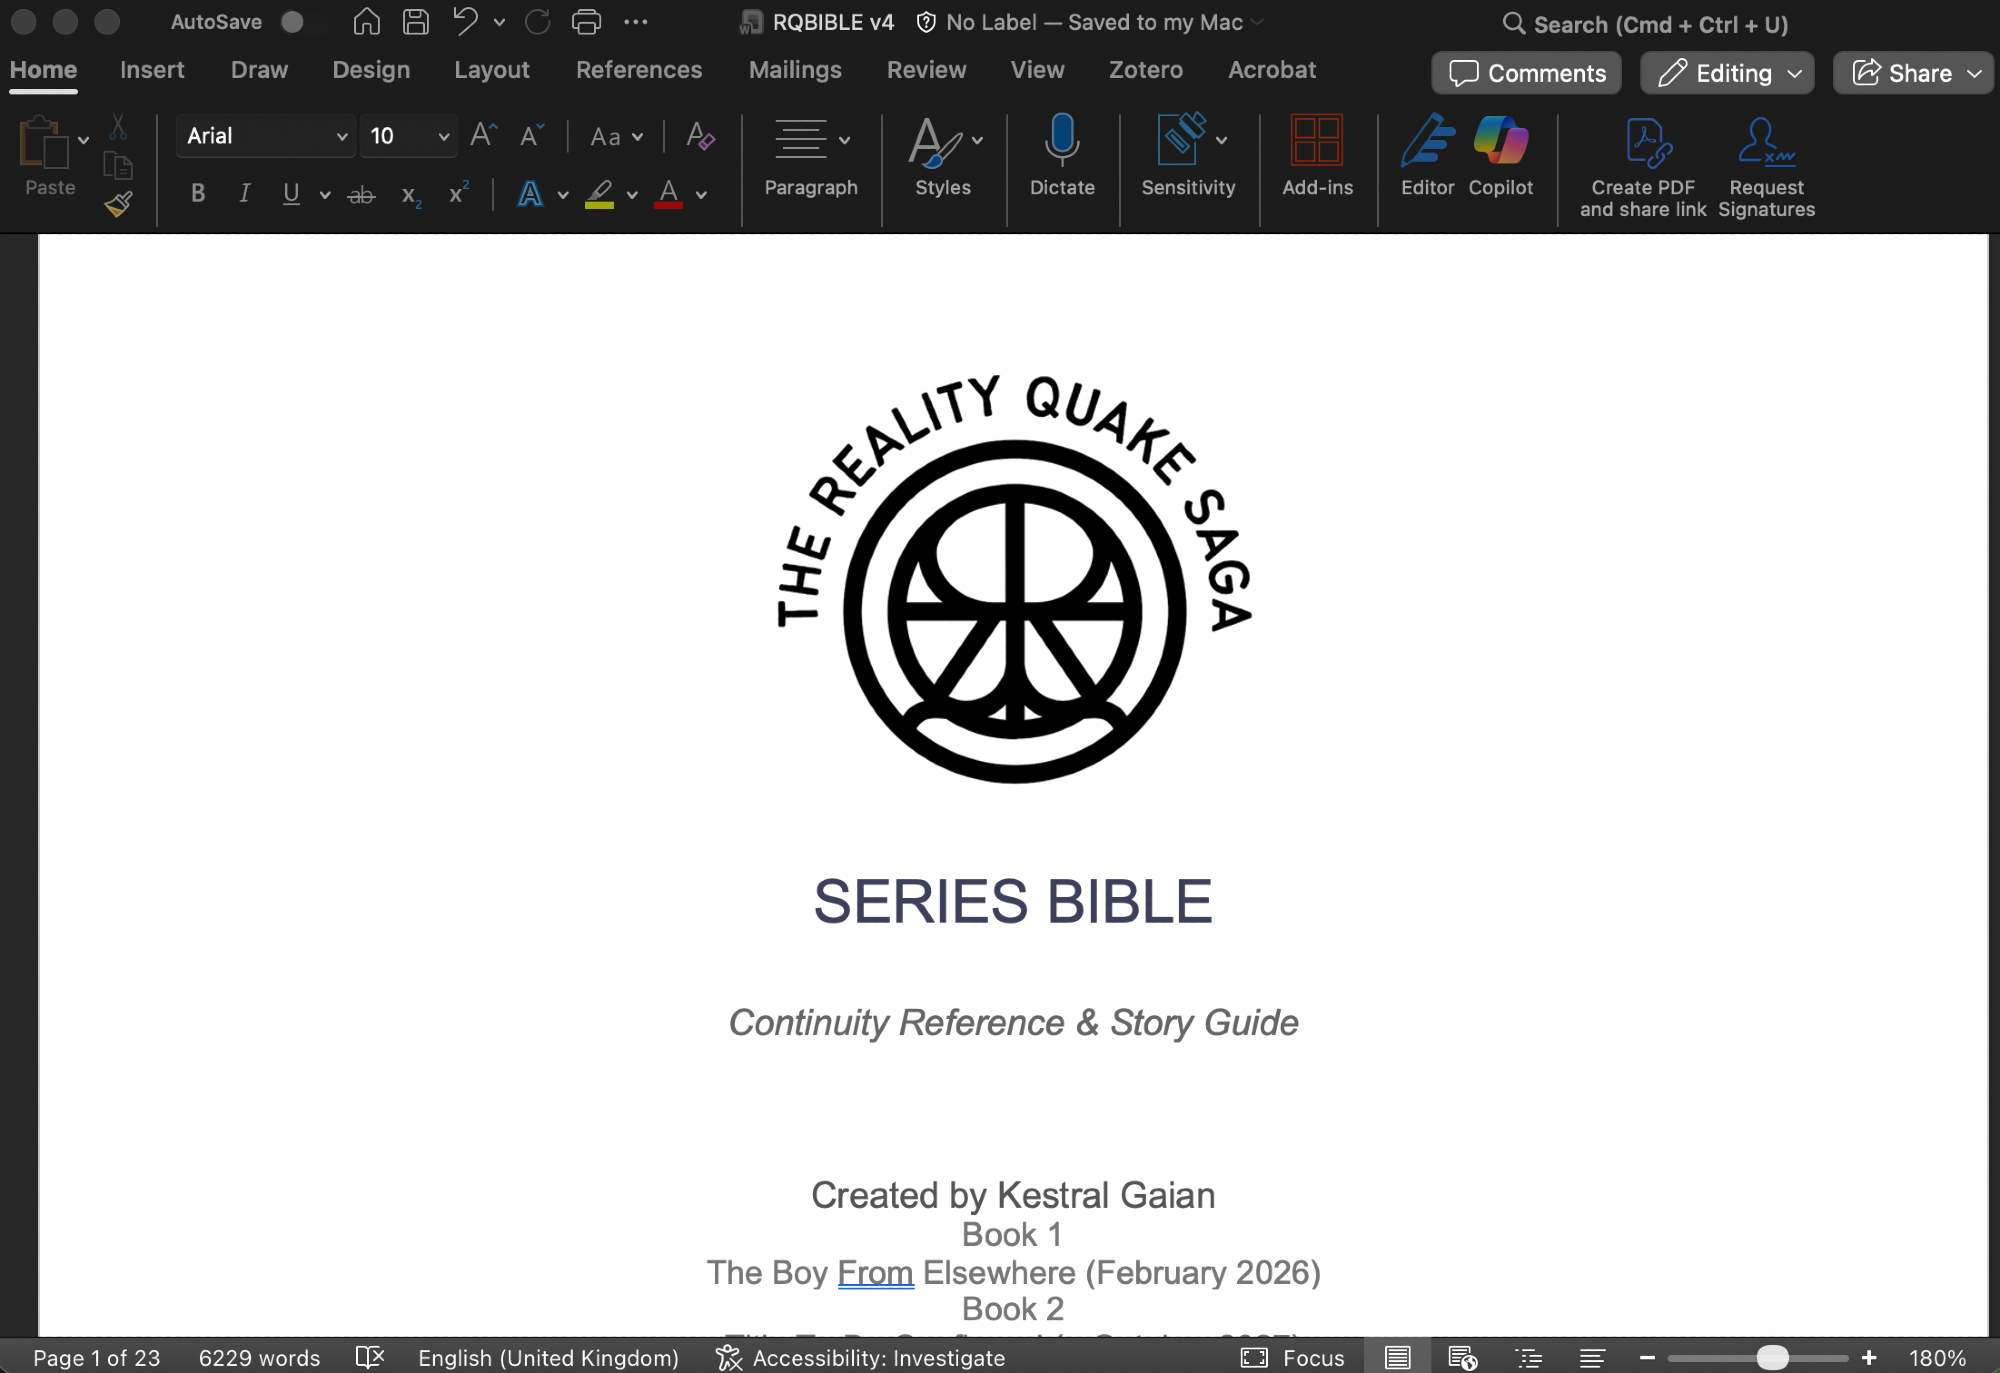Toggle Bold formatting
Image resolution: width=2000 pixels, height=1373 pixels.
(198, 194)
